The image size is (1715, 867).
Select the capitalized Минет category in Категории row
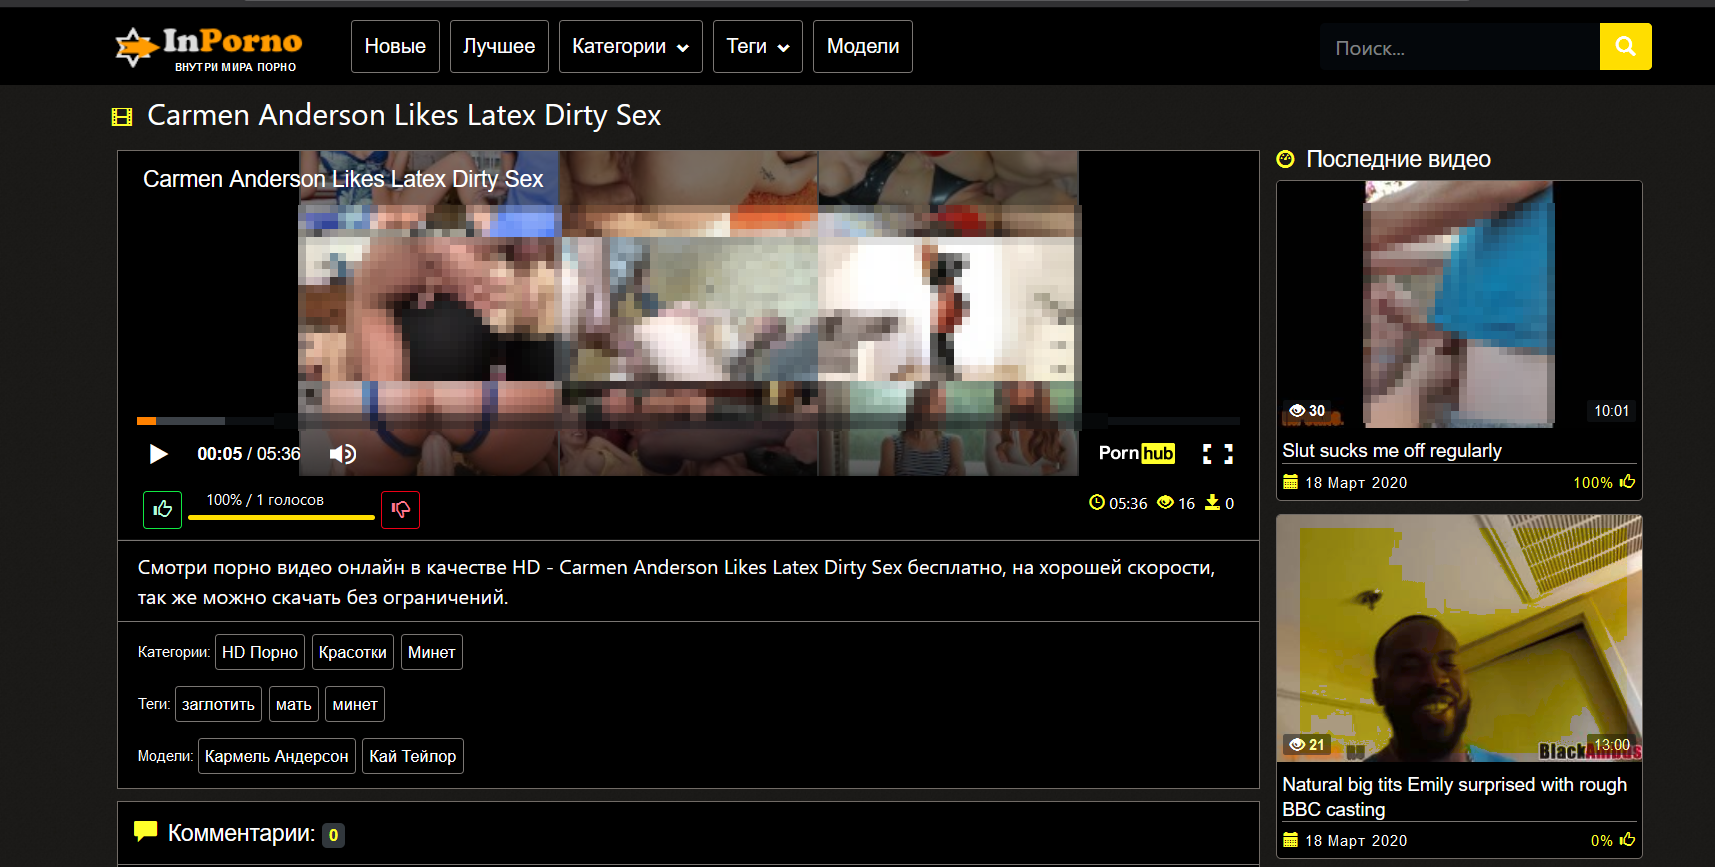432,652
